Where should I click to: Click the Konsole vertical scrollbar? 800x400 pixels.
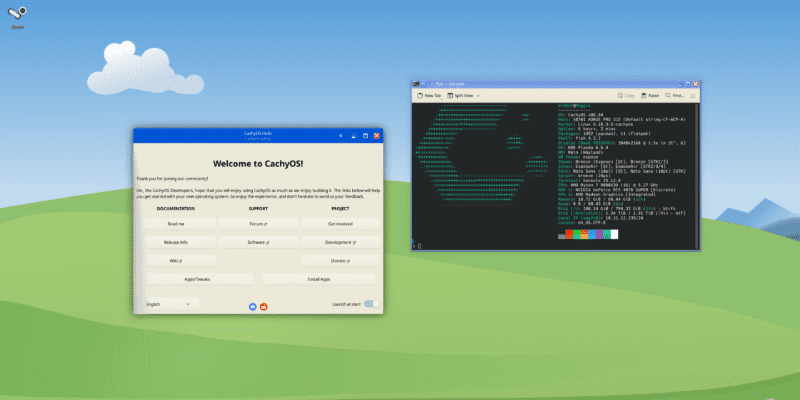[x=698, y=177]
